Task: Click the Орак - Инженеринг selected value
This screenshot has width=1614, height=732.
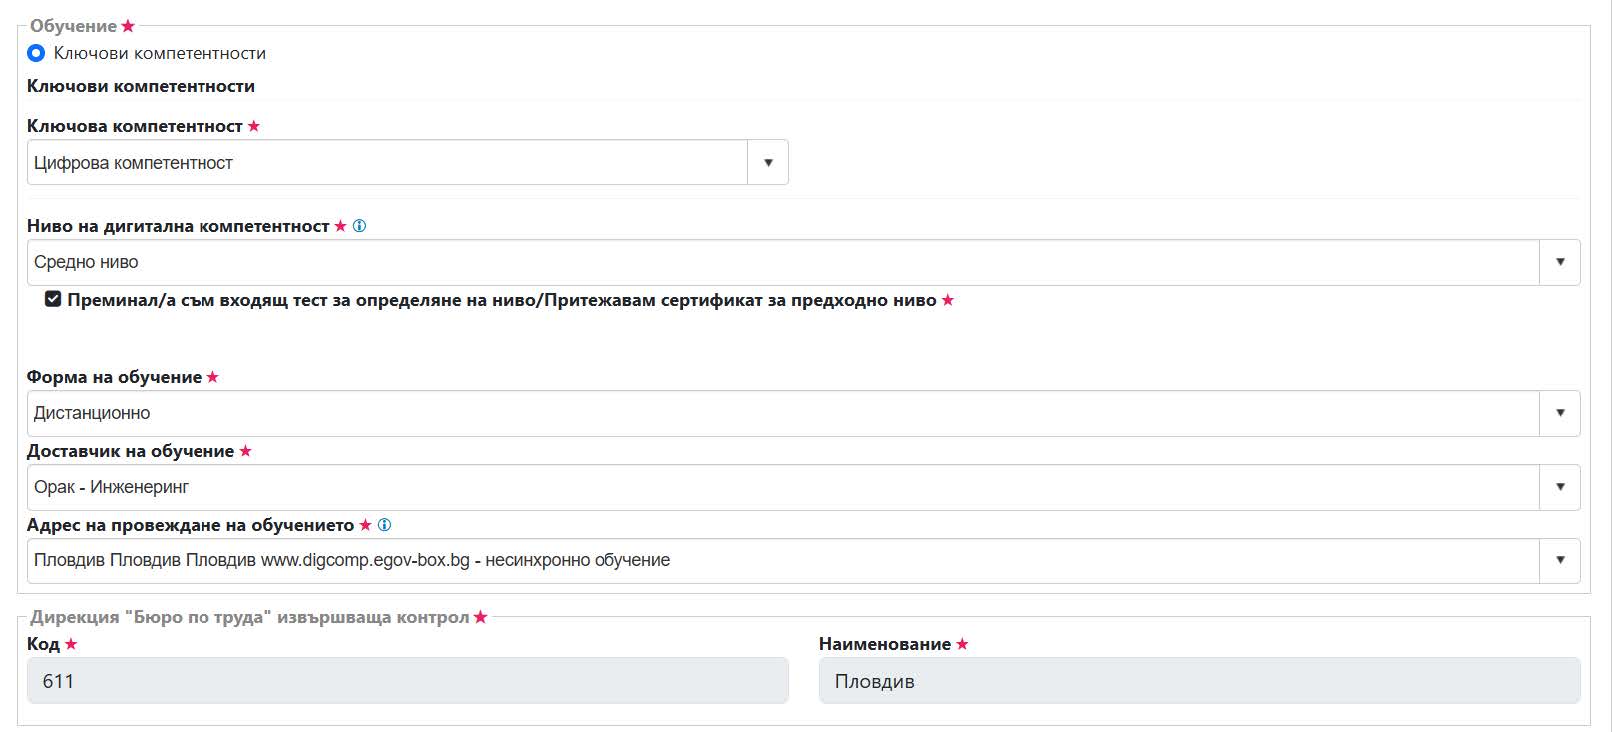Action: [x=111, y=487]
